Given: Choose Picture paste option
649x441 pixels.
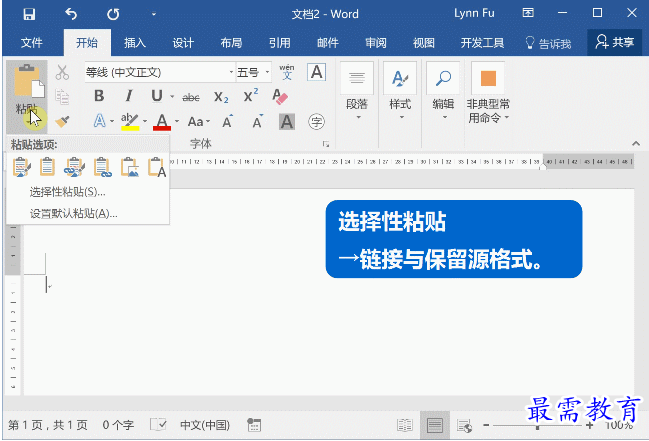Looking at the screenshot, I should (x=130, y=167).
